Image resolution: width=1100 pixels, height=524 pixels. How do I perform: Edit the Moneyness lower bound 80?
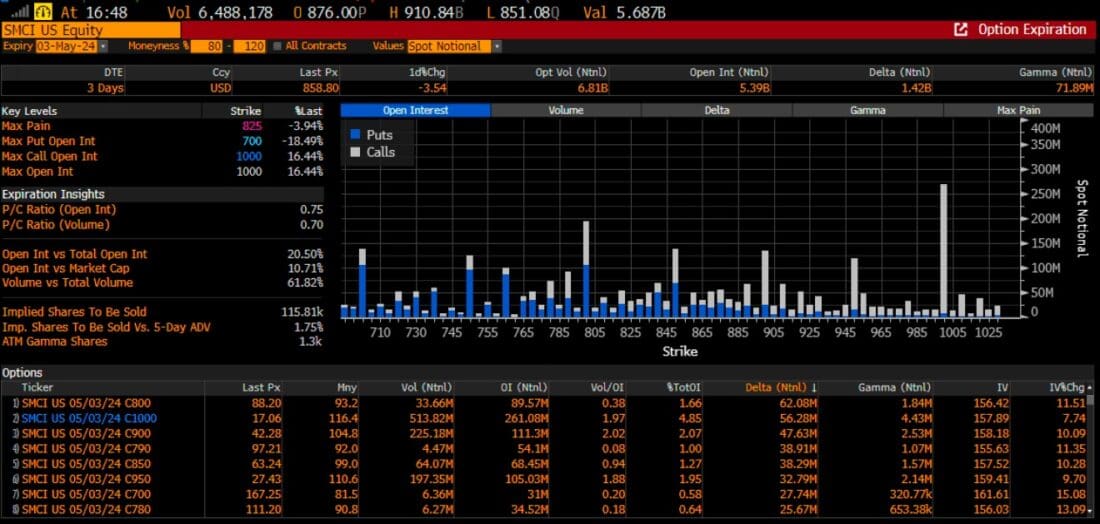(207, 46)
